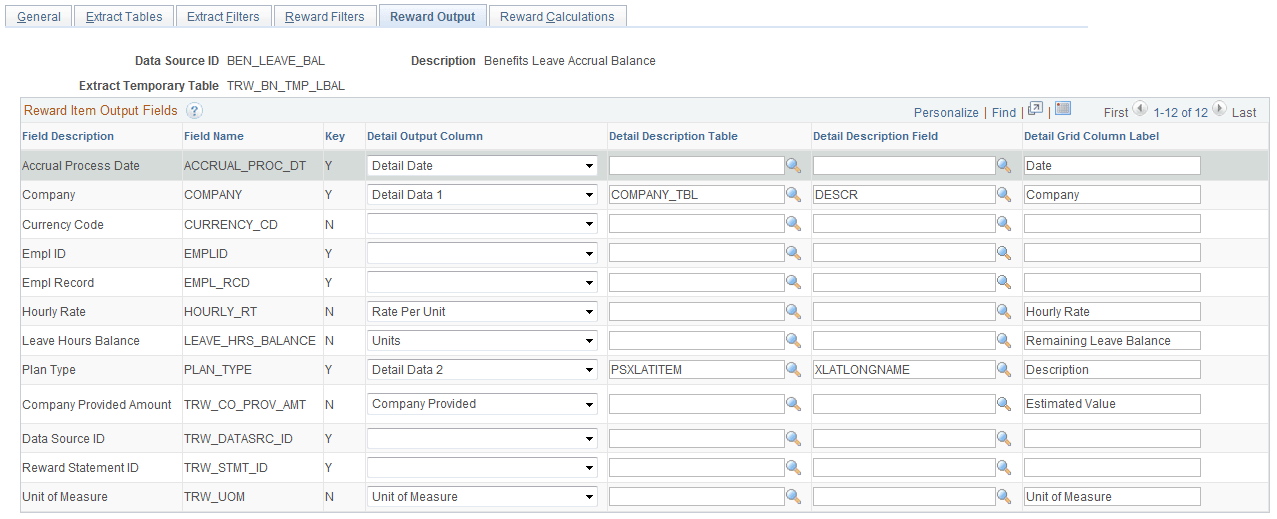Open description table lookup for Hourly Rate row
The height and width of the screenshot is (519, 1277).
tap(794, 311)
